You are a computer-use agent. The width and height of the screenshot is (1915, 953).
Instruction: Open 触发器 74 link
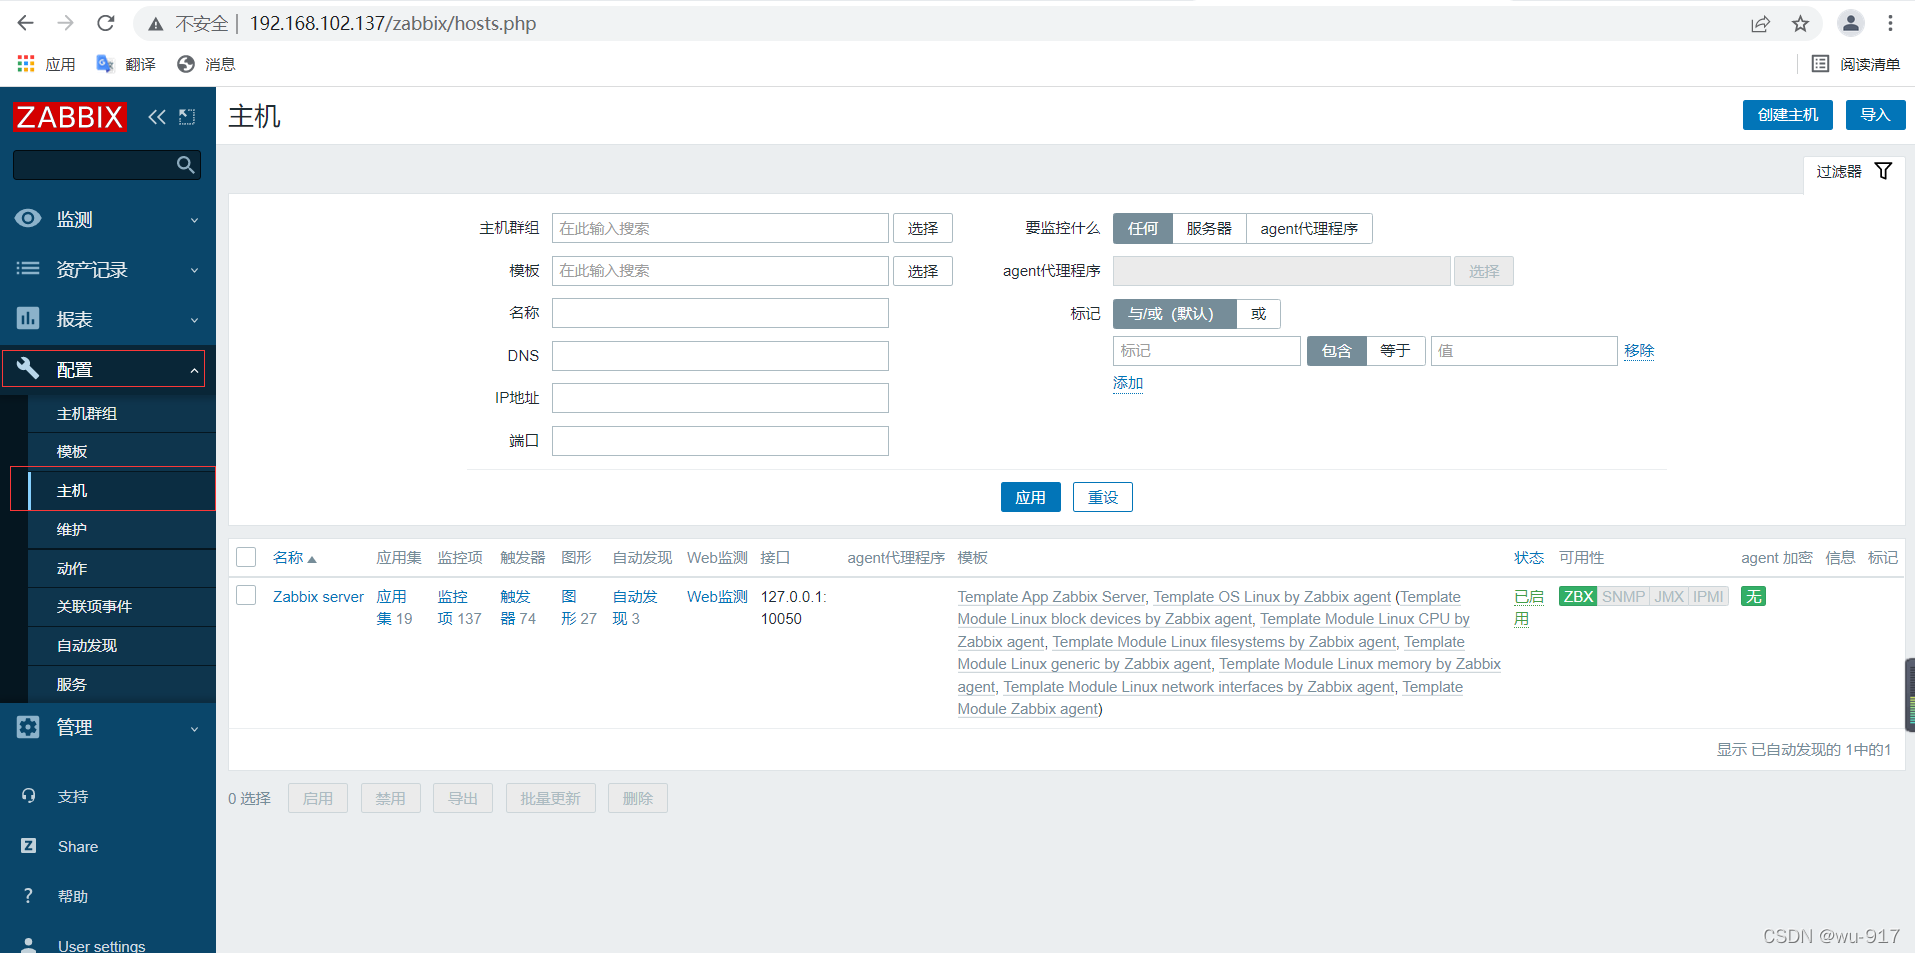518,607
